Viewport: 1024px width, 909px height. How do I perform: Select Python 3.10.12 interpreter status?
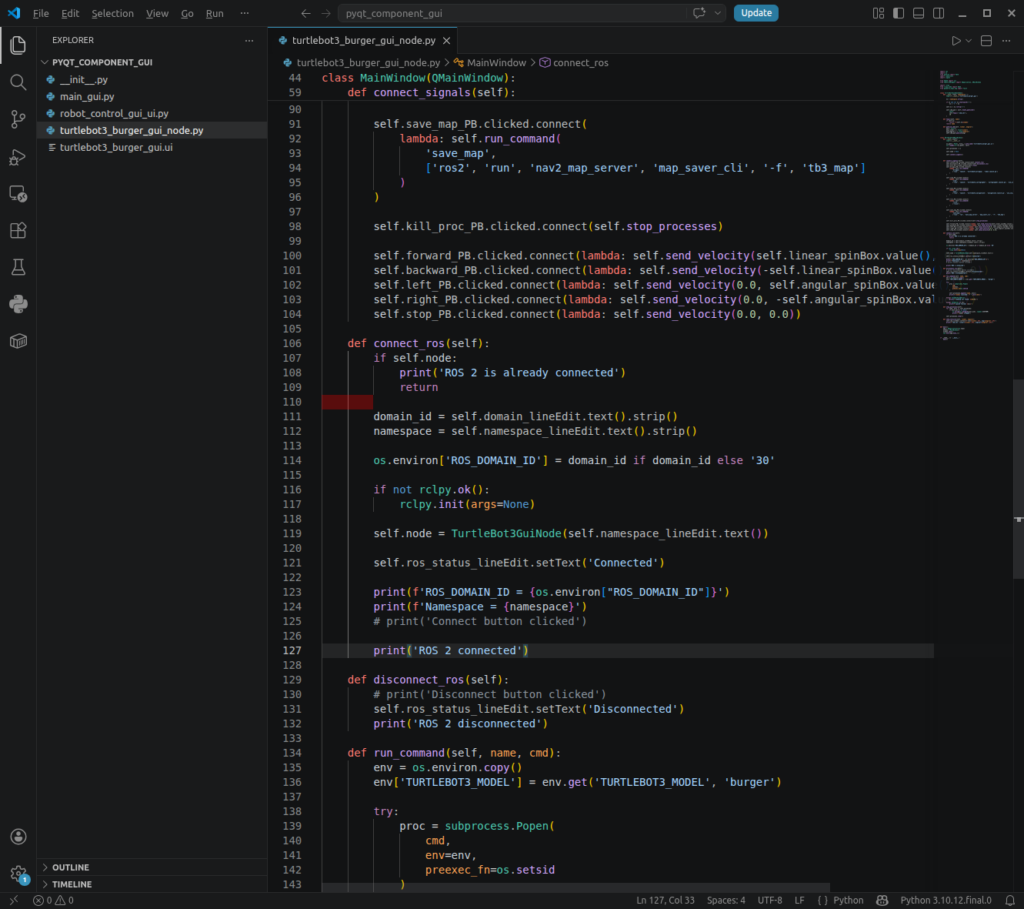[946, 901]
